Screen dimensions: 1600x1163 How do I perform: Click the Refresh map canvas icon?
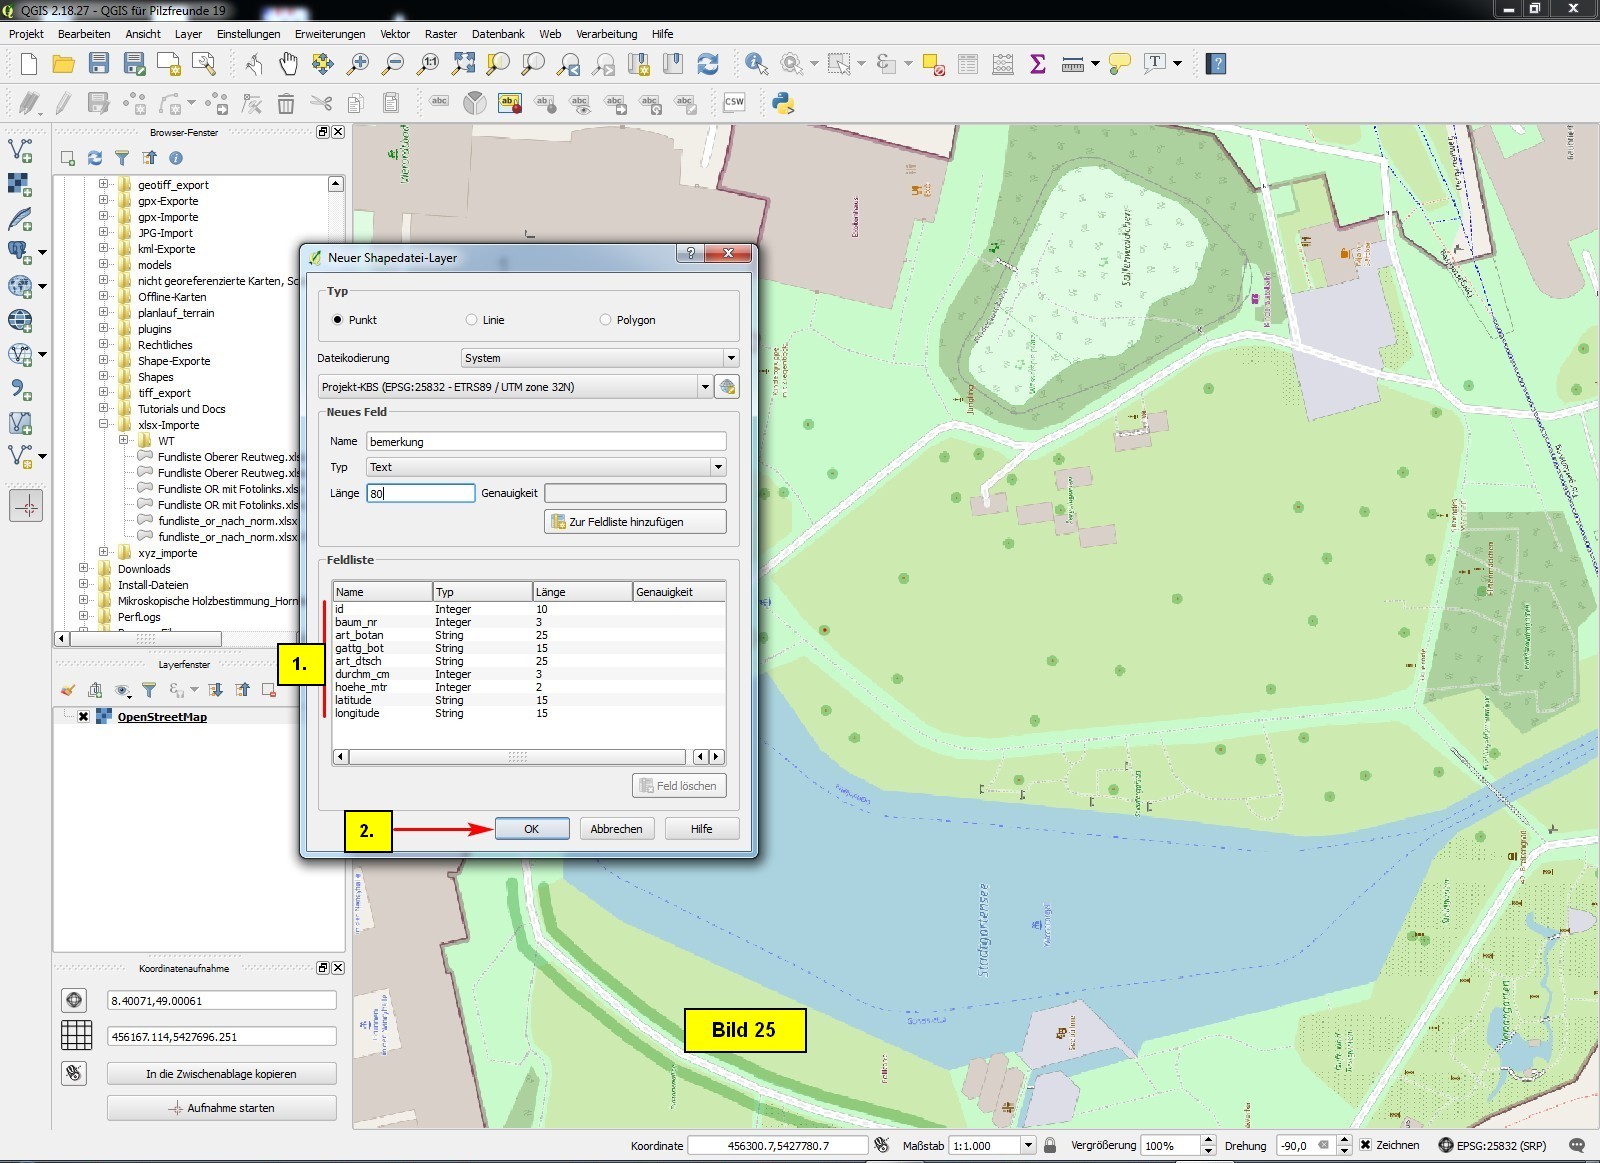708,64
